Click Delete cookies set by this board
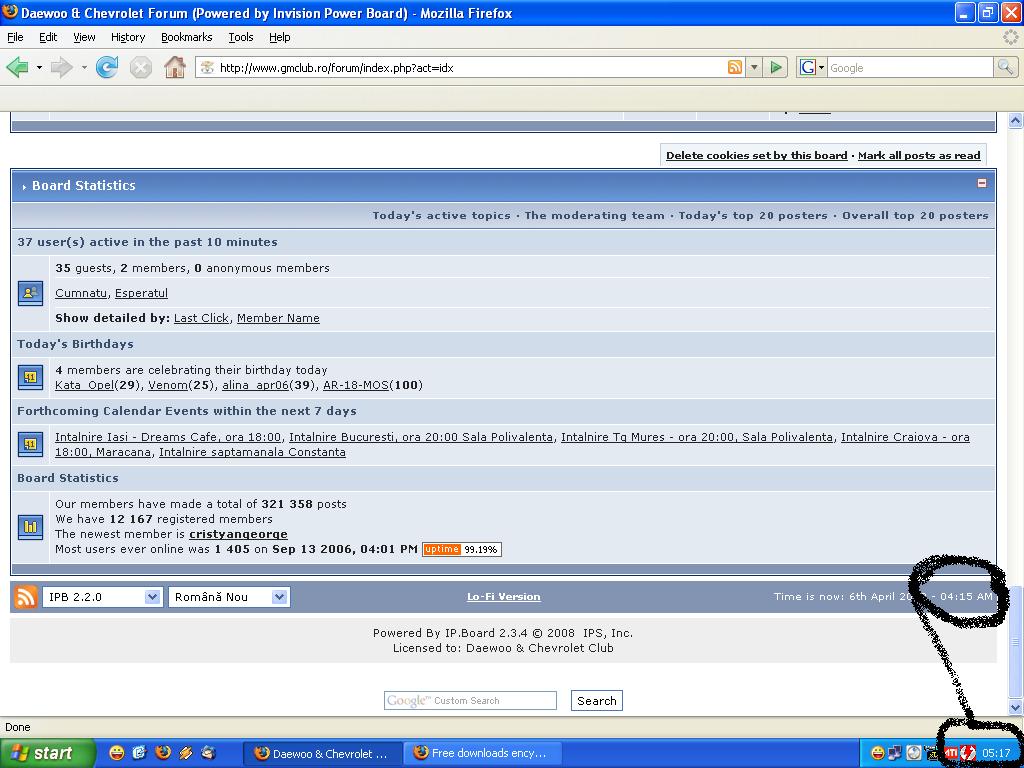1024x768 pixels. tap(756, 155)
